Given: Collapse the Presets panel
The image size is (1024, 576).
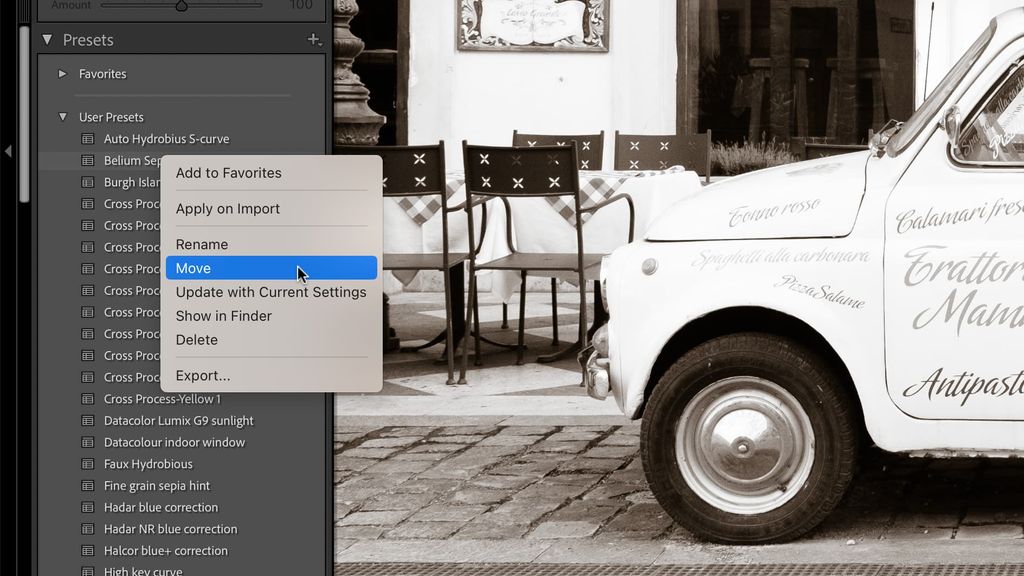Looking at the screenshot, I should point(46,40).
